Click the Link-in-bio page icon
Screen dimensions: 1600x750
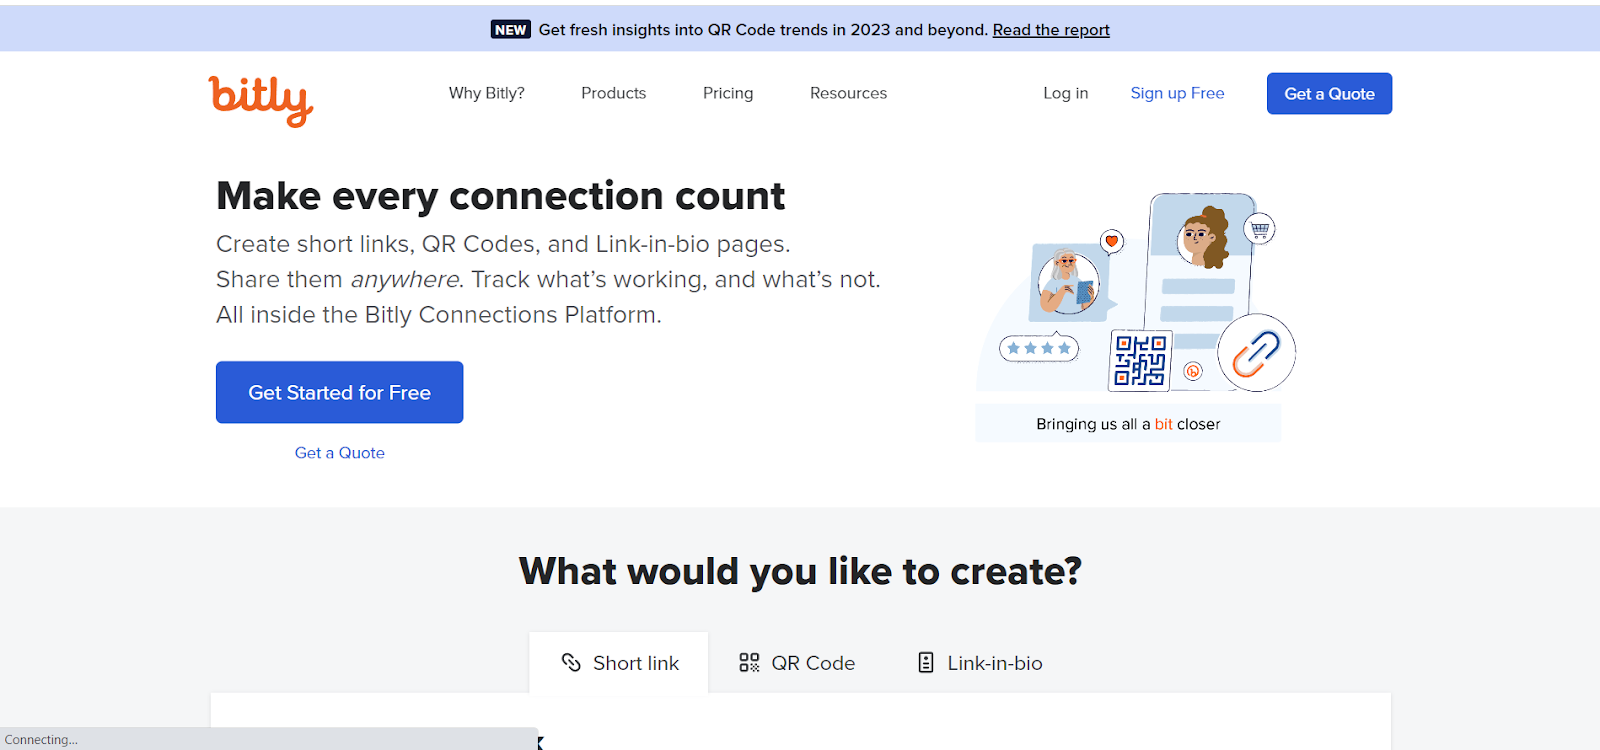926,662
